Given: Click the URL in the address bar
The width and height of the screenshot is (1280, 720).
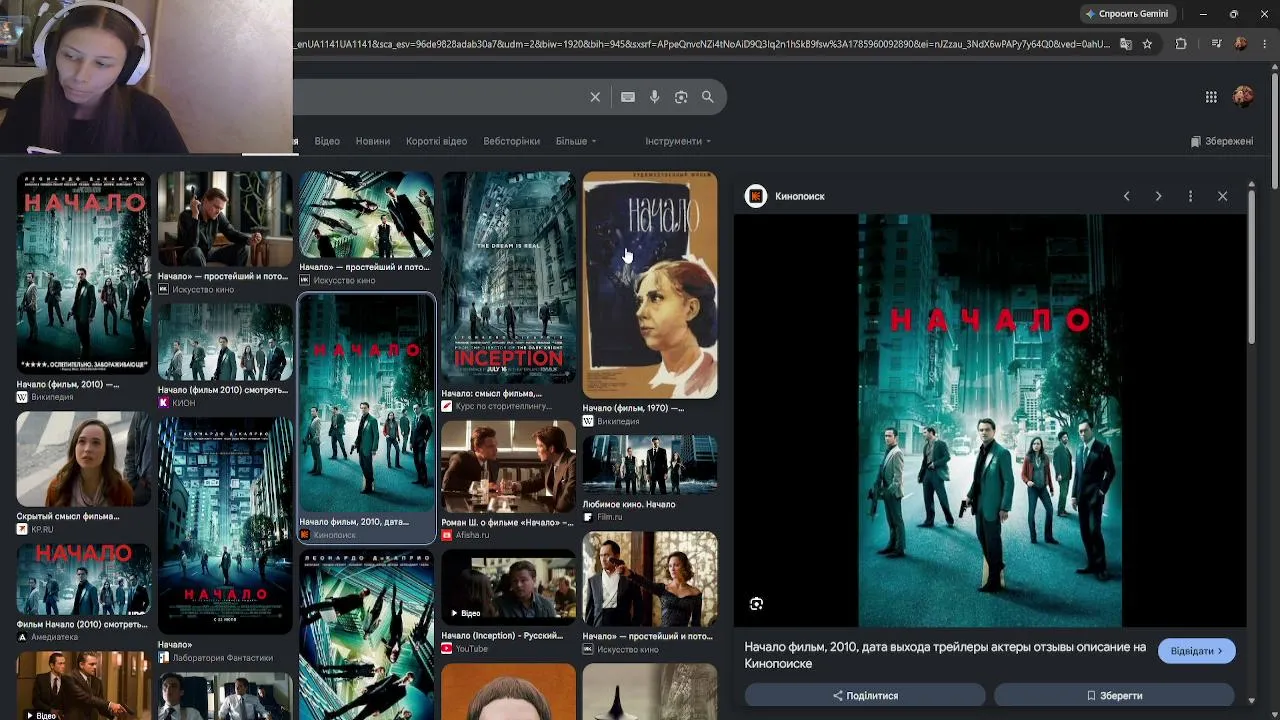Looking at the screenshot, I should coord(702,44).
